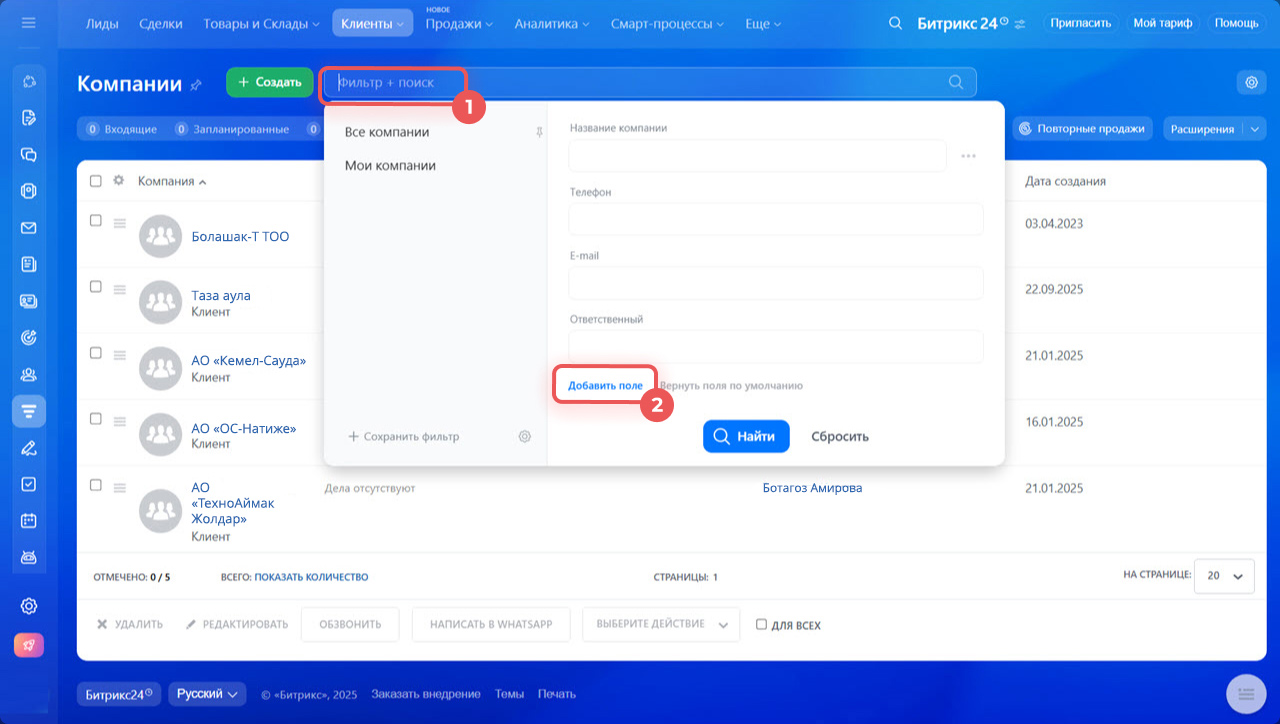The image size is (1280, 724).
Task: Open calendar icon in left sidebar
Action: 29,520
